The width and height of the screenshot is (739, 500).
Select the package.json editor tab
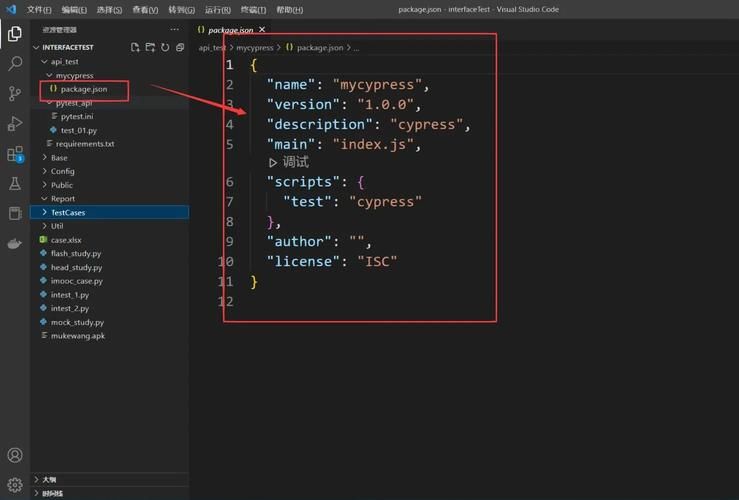(x=230, y=30)
